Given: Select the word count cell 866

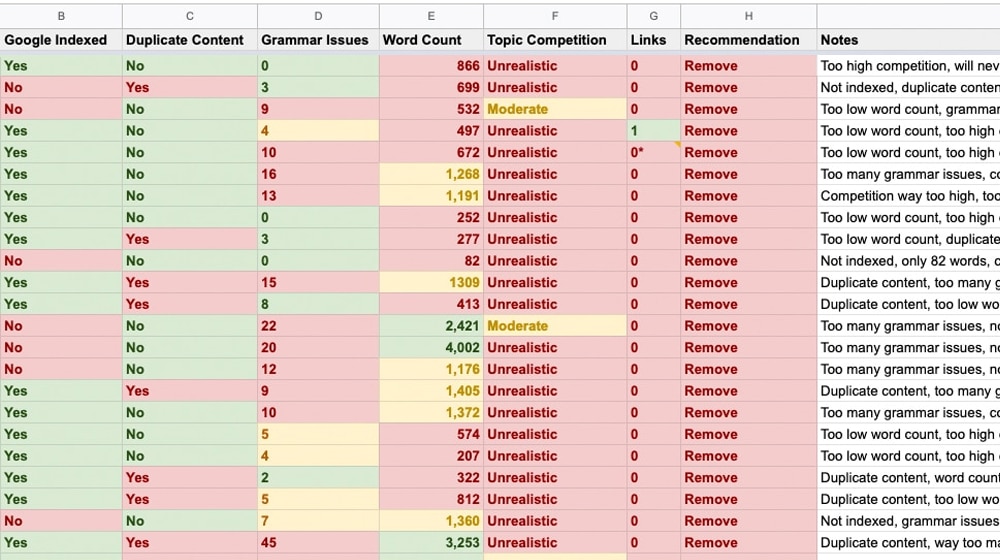Looking at the screenshot, I should (431, 66).
